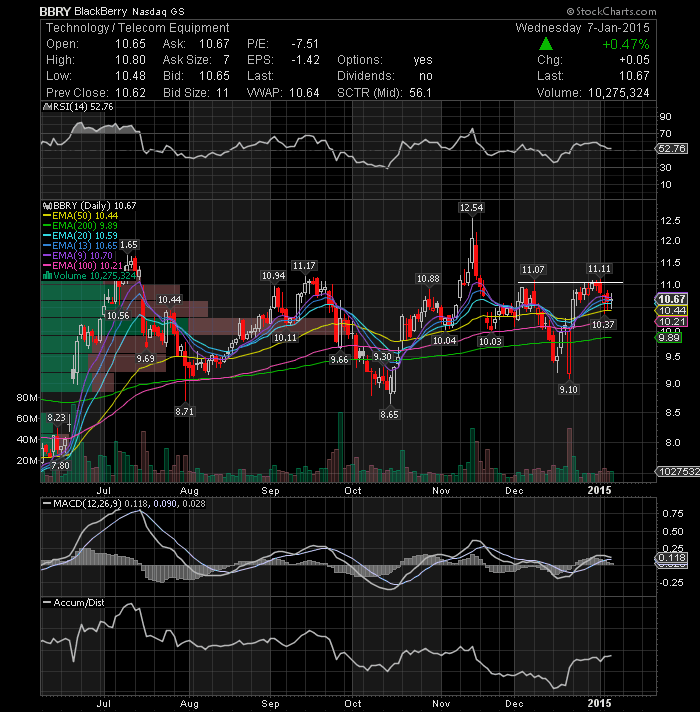Click the green up-arrow change indicator
Screen dimensions: 700x712
(x=546, y=44)
